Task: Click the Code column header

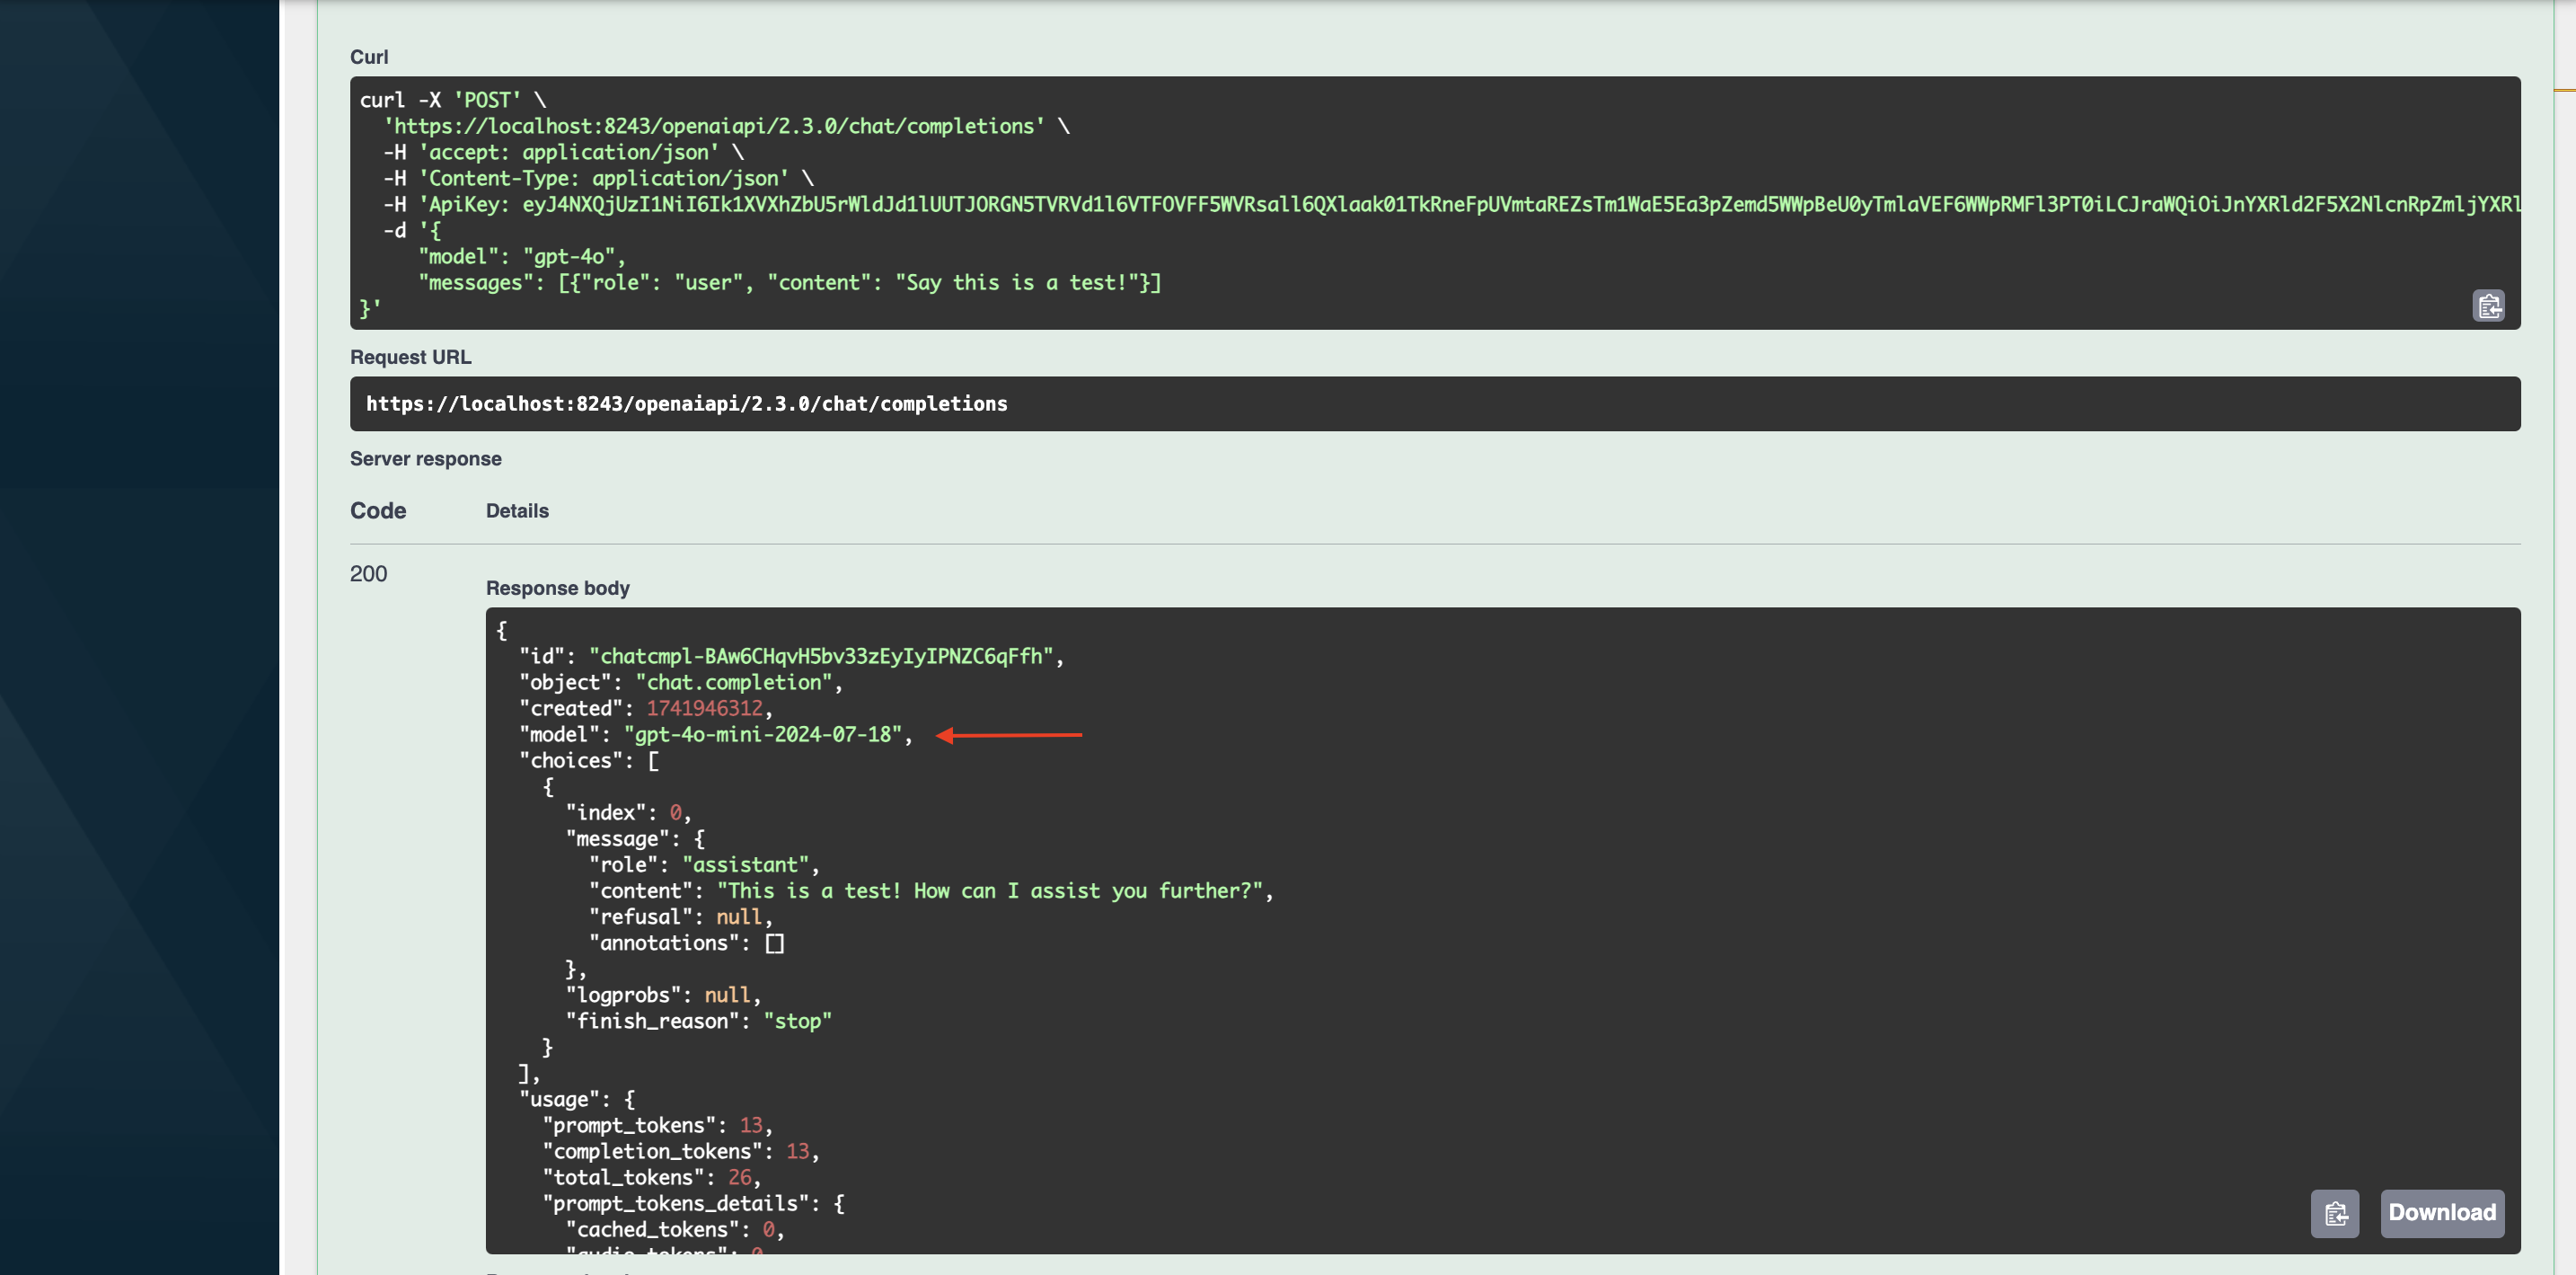Action: click(x=378, y=511)
